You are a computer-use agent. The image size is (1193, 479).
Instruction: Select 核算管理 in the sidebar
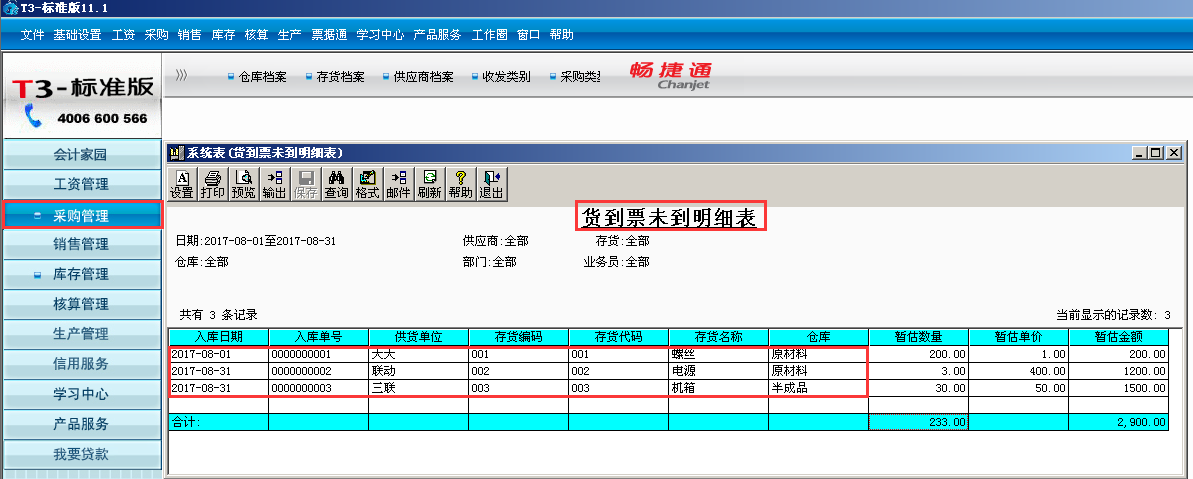pos(82,304)
